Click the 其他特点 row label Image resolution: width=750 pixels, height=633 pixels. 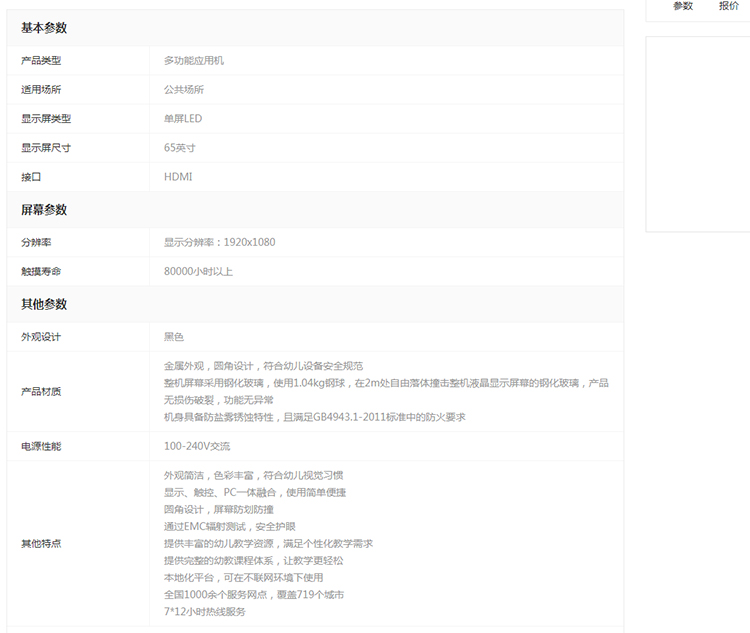(x=41, y=543)
